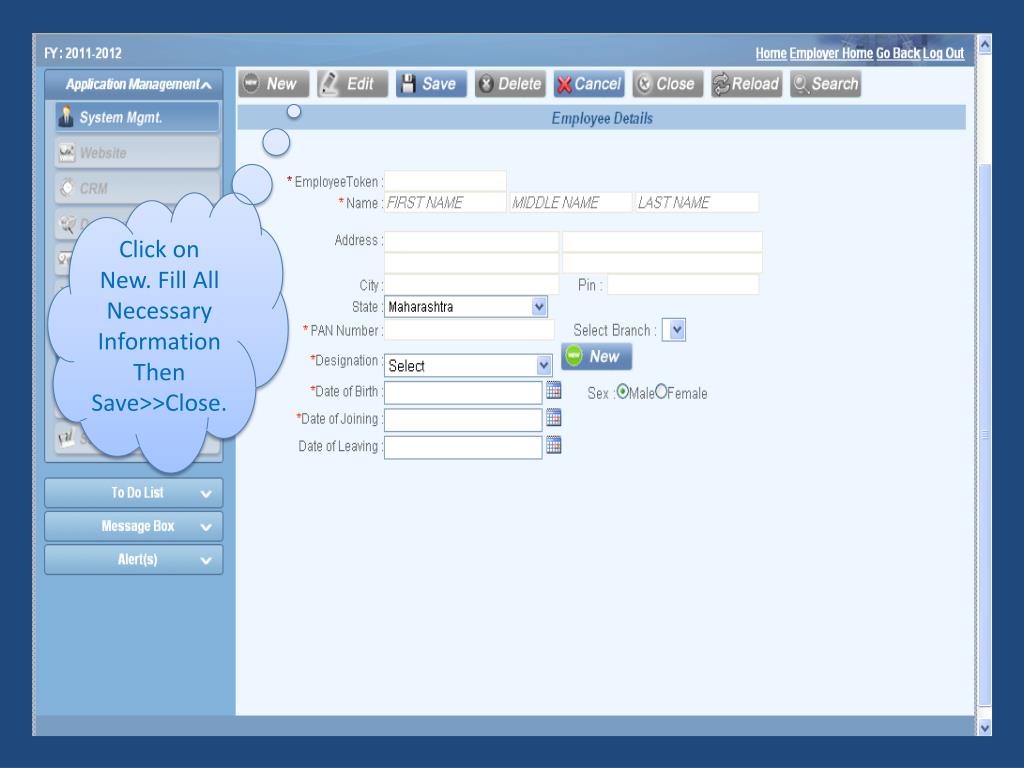
Task: Click the PAN Number field
Action: [x=469, y=330]
